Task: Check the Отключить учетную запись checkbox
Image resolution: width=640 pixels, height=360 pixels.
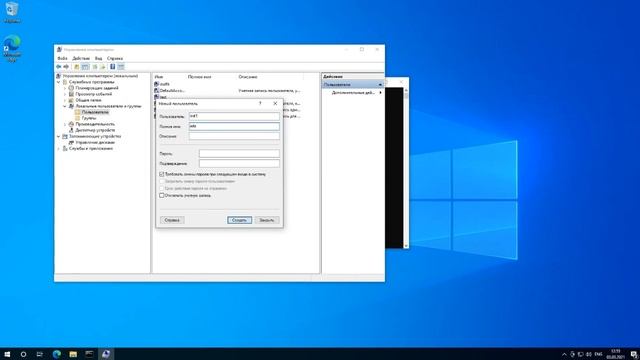Action: tap(162, 196)
